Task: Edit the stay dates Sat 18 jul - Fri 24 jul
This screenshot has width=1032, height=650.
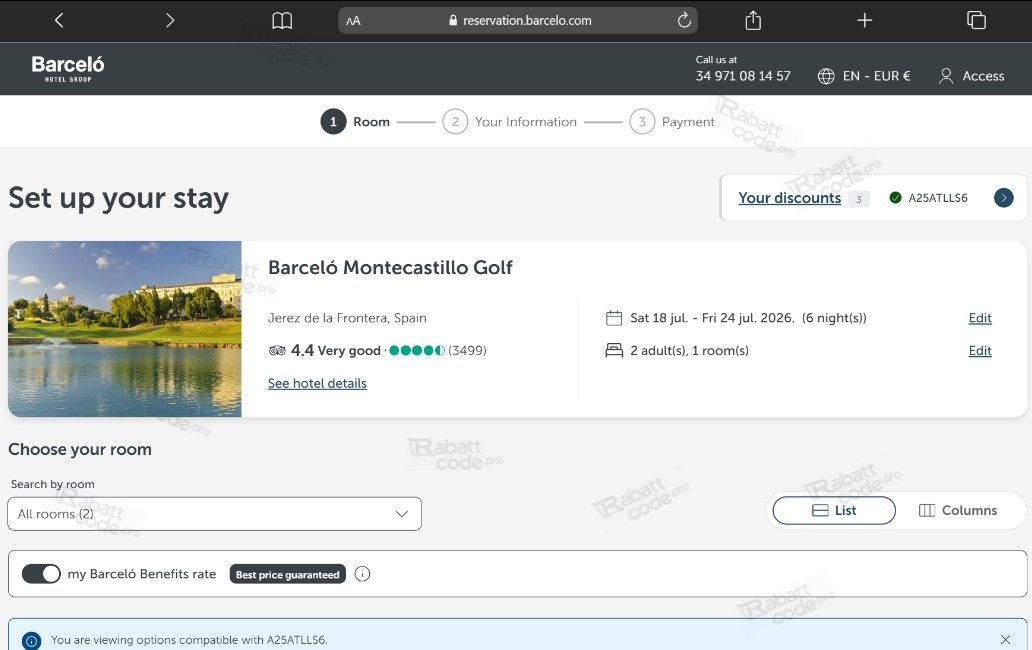Action: [x=979, y=318]
